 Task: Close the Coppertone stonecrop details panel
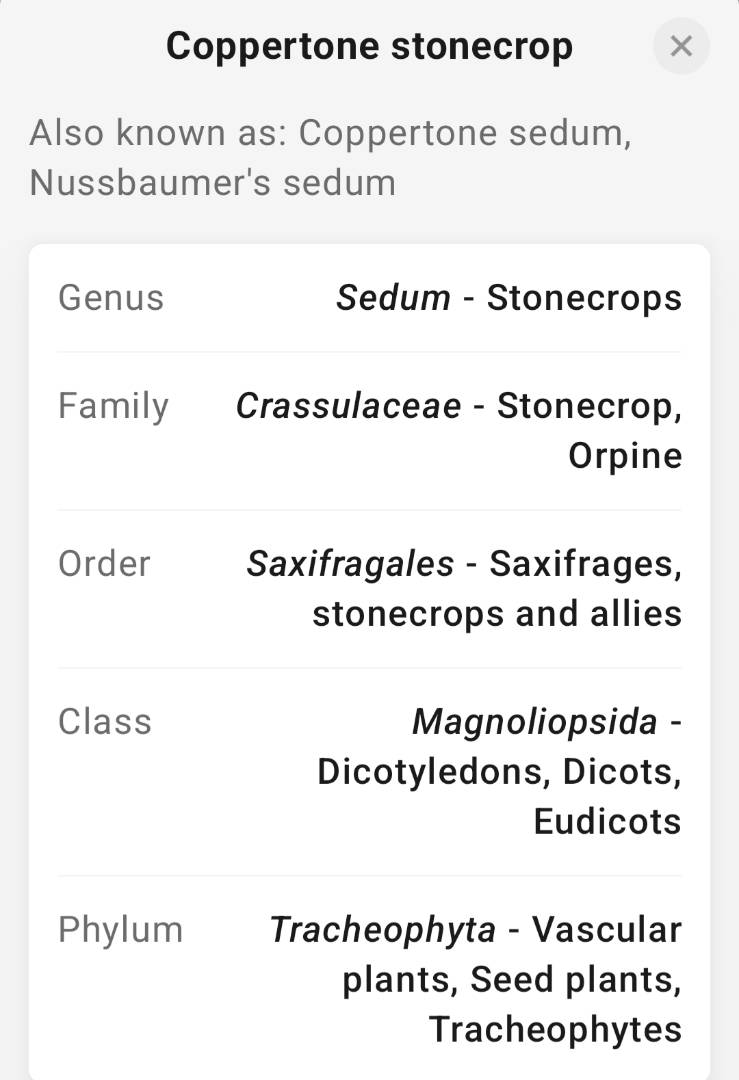tap(681, 46)
